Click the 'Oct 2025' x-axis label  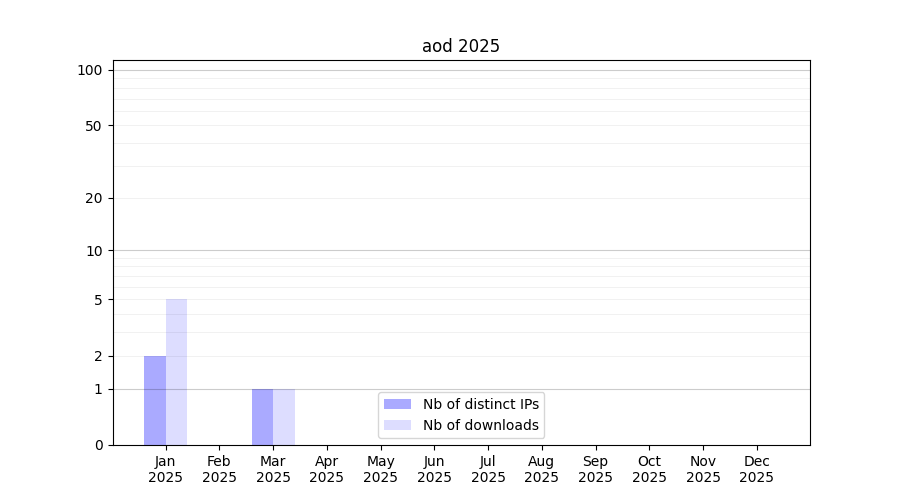point(649,469)
